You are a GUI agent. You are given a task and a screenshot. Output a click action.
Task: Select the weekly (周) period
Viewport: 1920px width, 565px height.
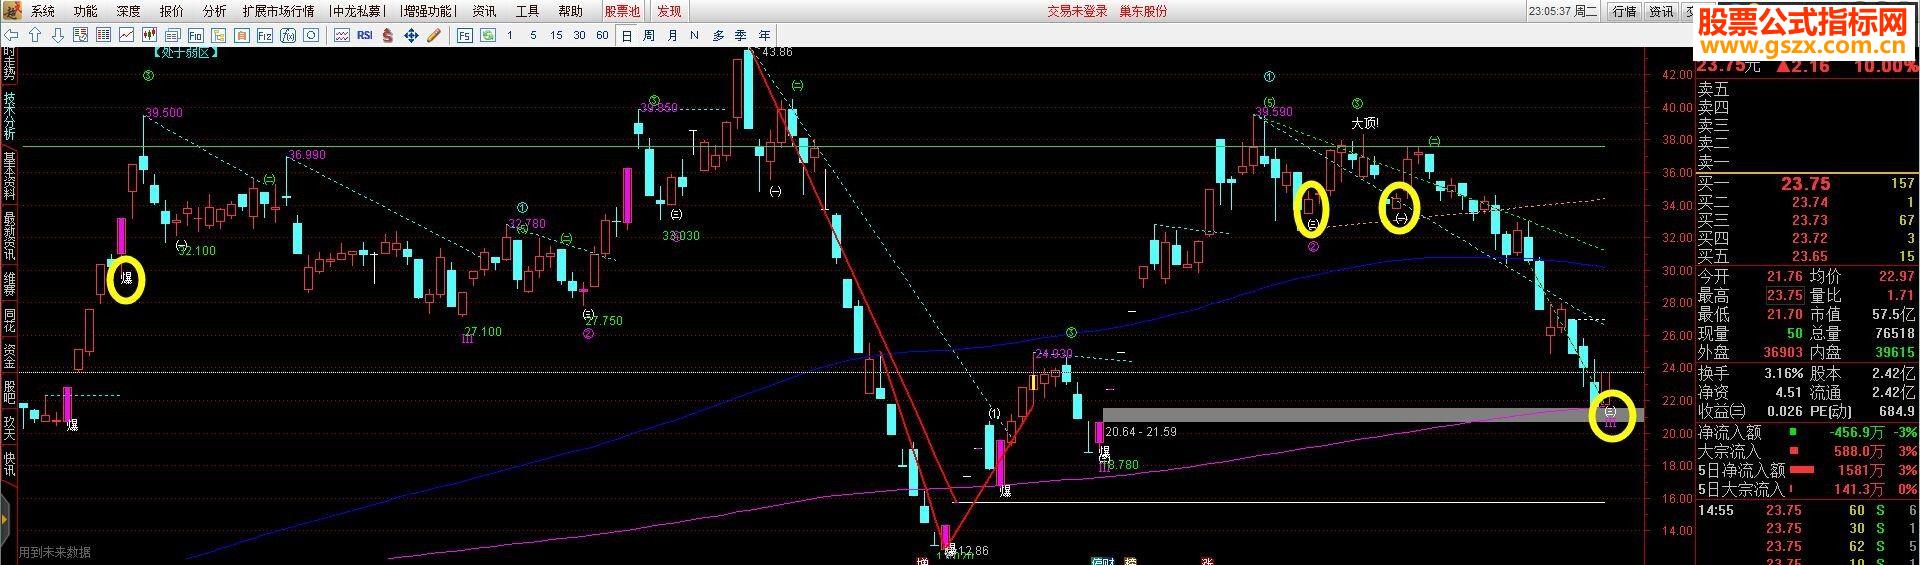coord(649,35)
